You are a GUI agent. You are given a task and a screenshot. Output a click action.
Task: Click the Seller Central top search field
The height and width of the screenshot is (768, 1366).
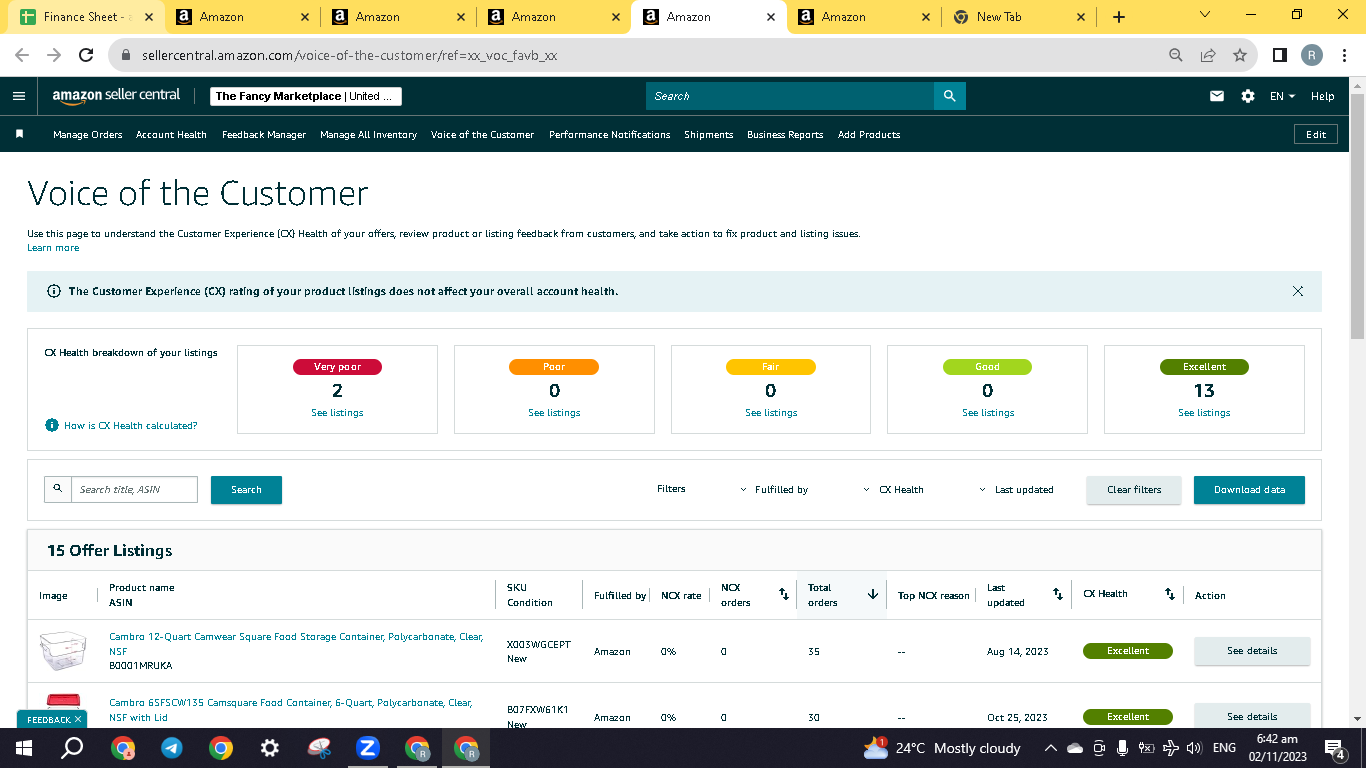coord(790,96)
